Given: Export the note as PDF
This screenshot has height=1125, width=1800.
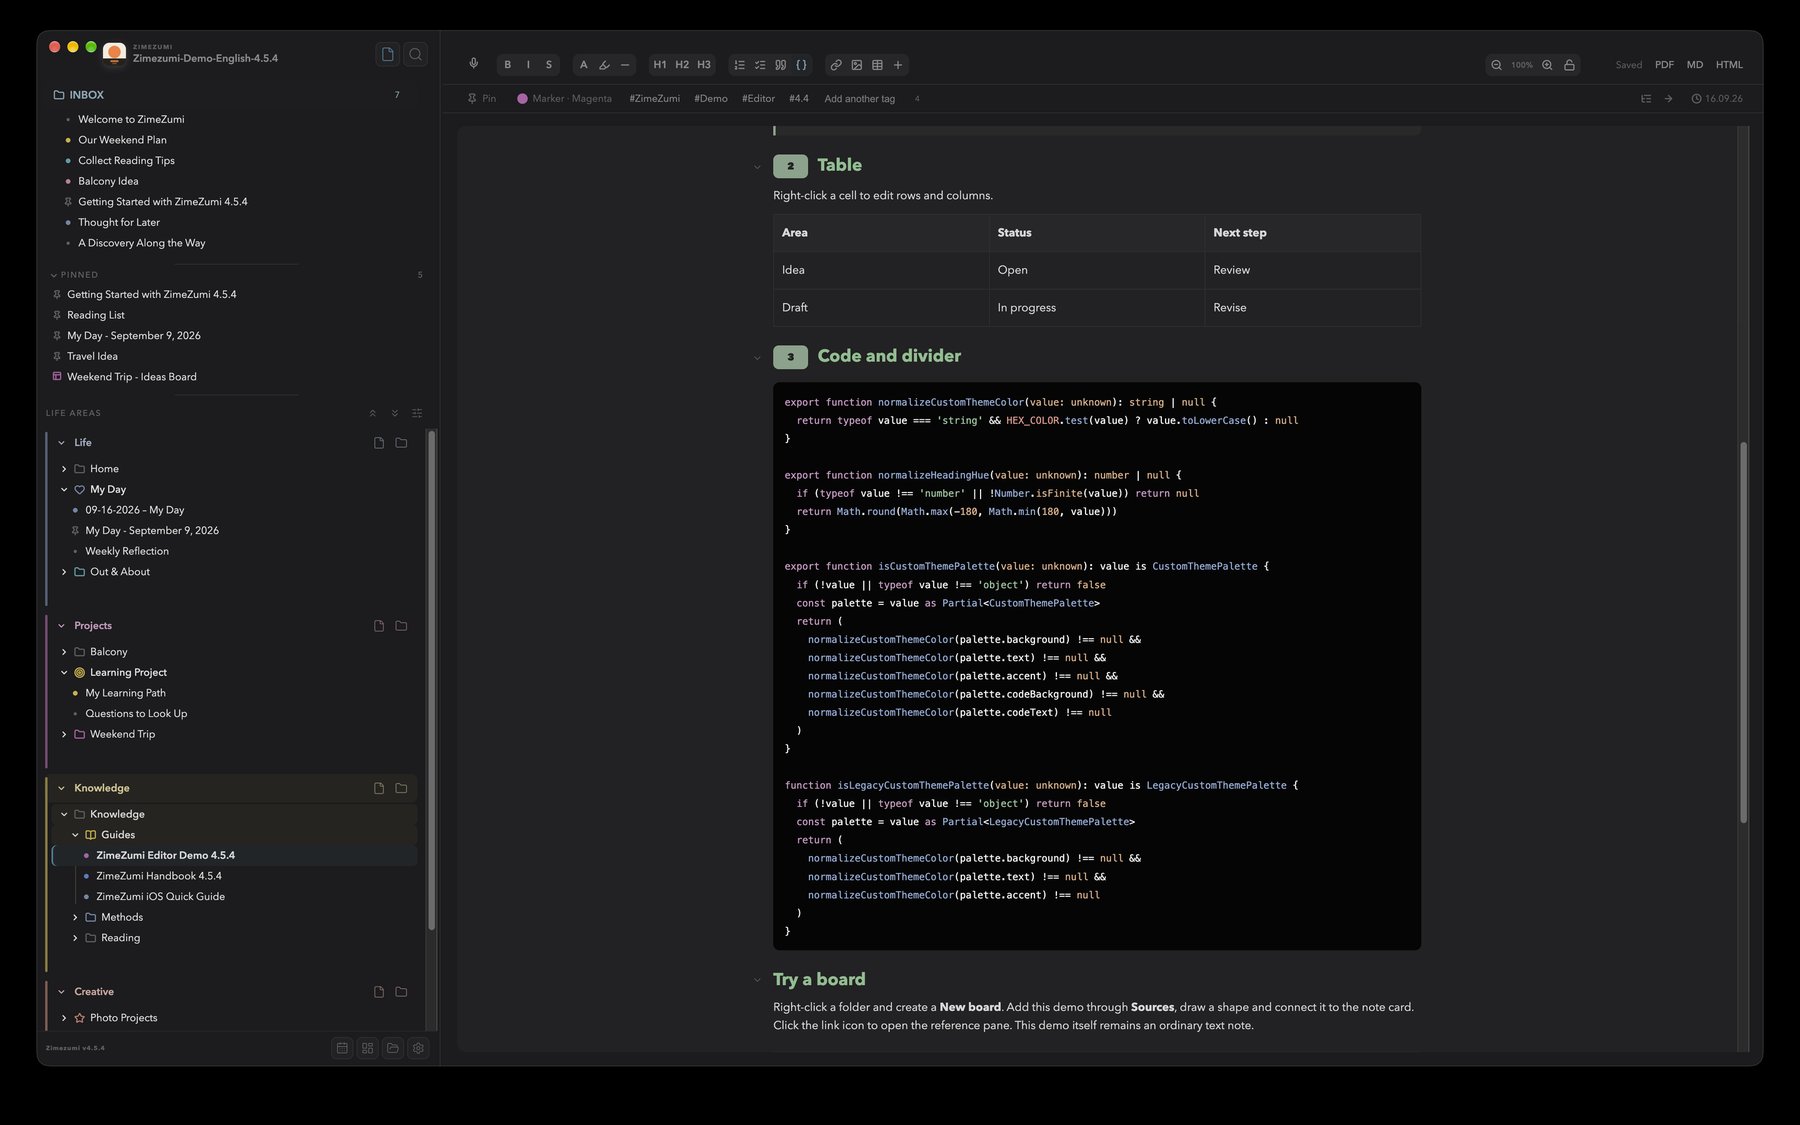Looking at the screenshot, I should click(x=1664, y=65).
